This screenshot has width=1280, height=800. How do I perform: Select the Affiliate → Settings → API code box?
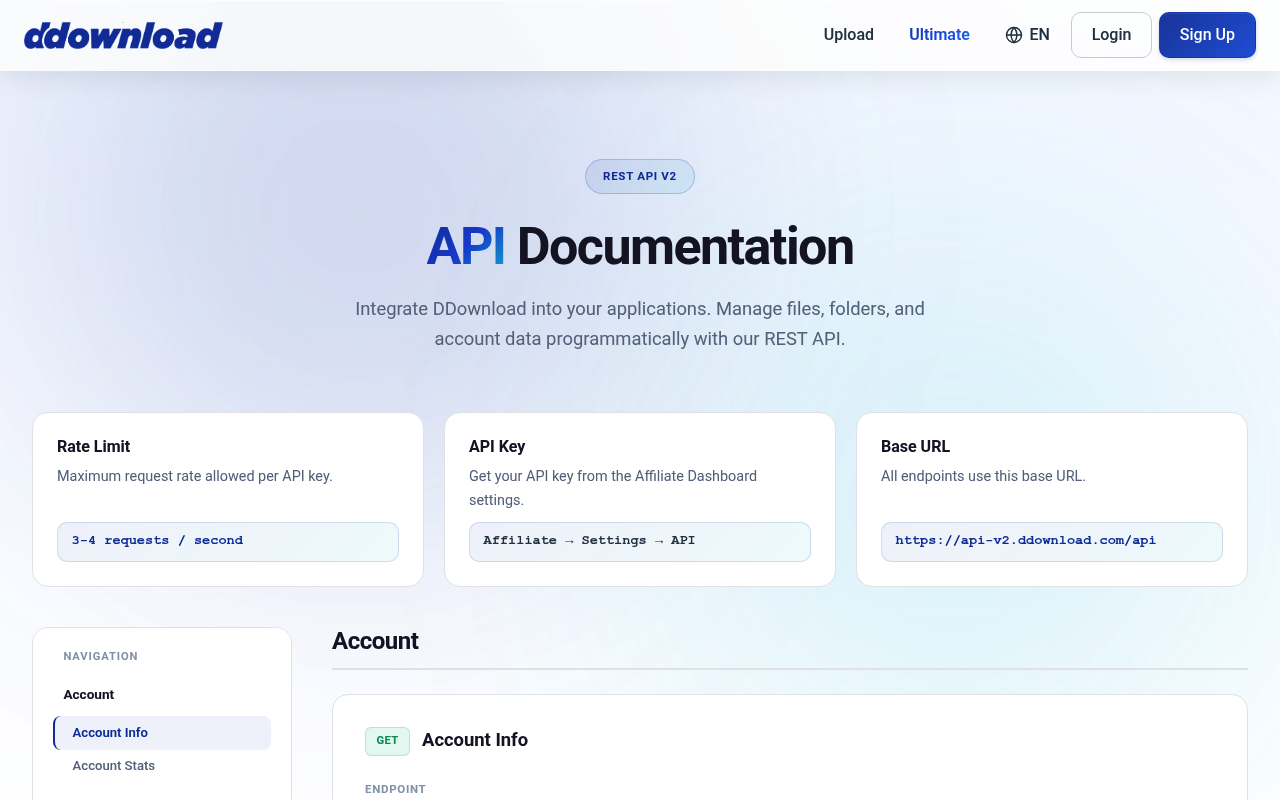[x=640, y=541]
